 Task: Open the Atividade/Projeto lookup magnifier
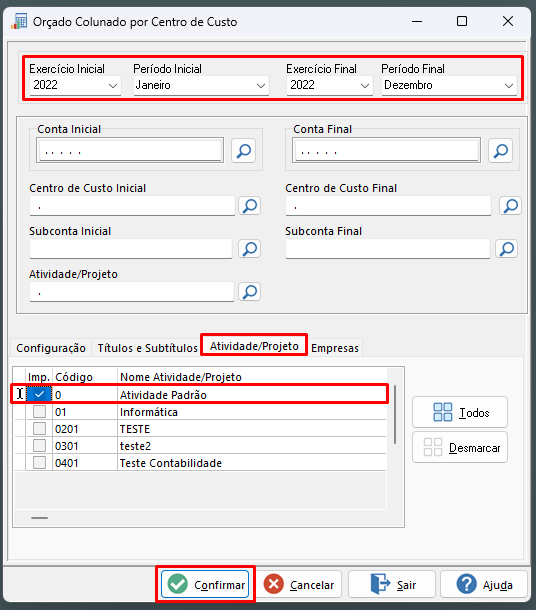tap(249, 291)
